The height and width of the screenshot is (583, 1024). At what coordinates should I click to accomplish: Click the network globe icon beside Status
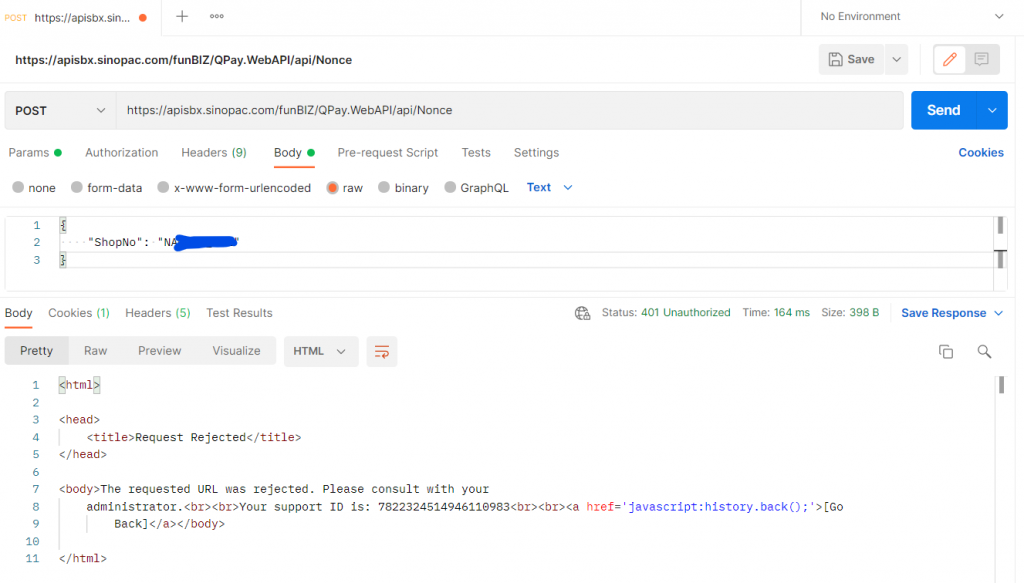click(583, 313)
